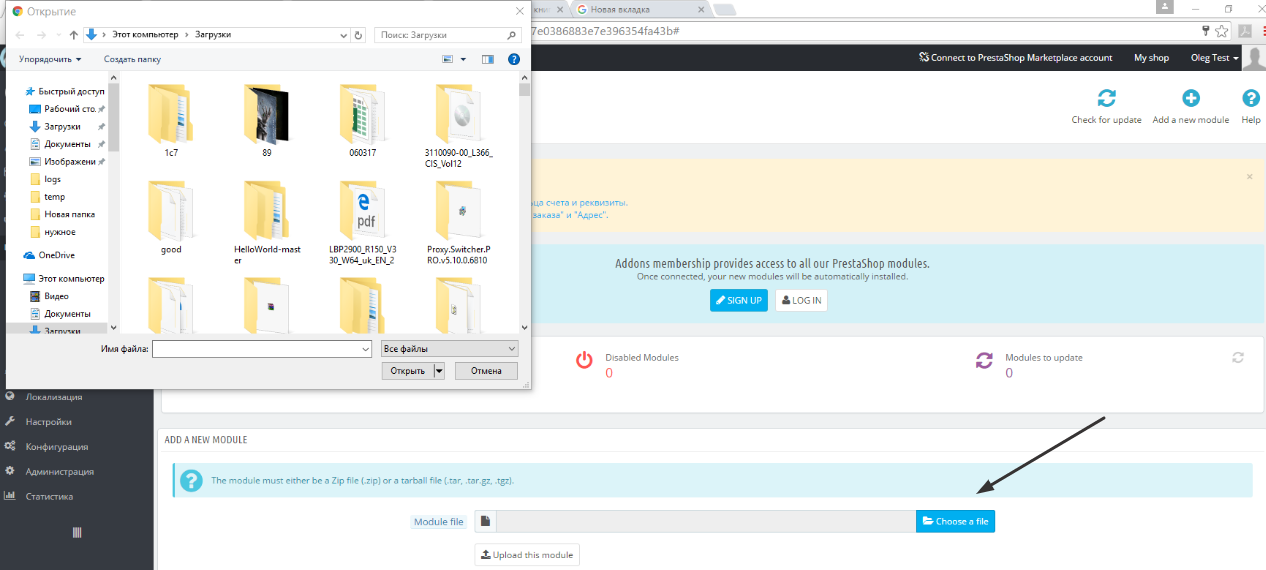The width and height of the screenshot is (1266, 570).
Task: Dismiss the yellow notice with X
Action: 1249,176
